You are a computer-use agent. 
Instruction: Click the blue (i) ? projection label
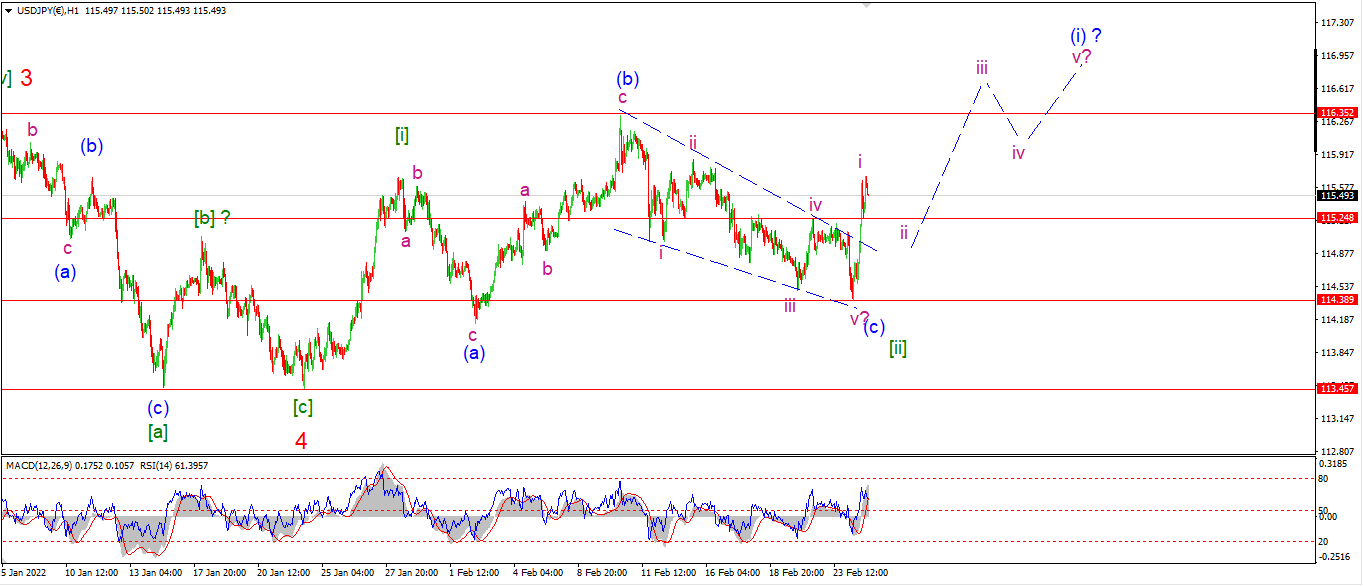[1086, 36]
